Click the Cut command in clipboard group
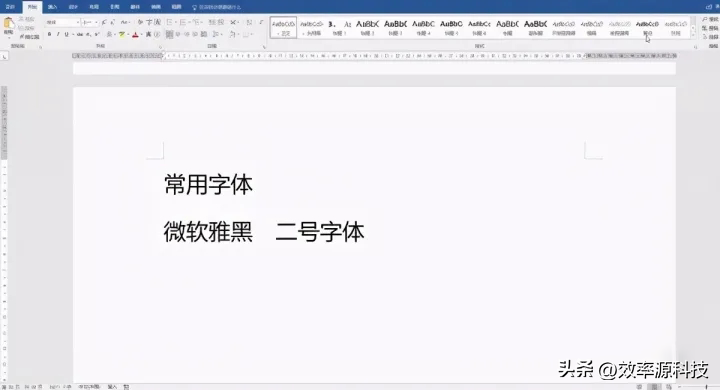This screenshot has height=390, width=720. point(26,19)
